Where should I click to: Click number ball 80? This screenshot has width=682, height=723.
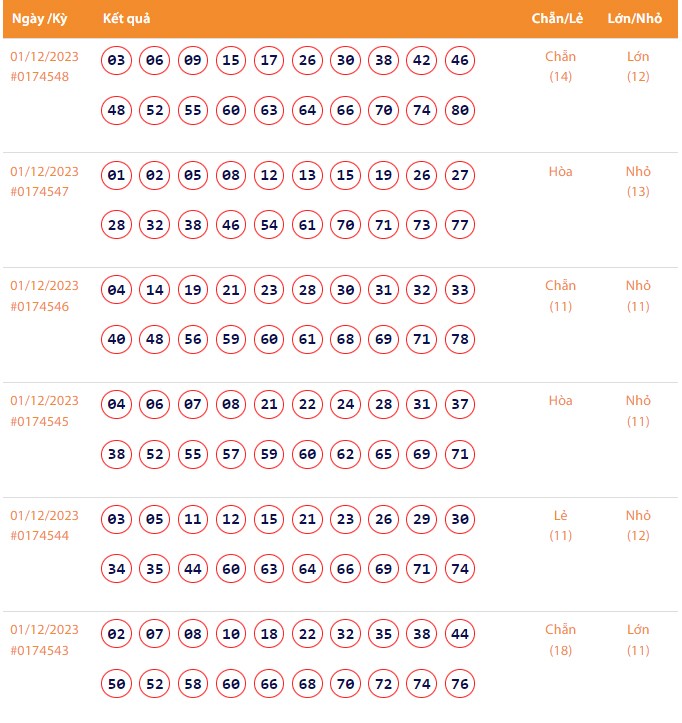click(460, 110)
